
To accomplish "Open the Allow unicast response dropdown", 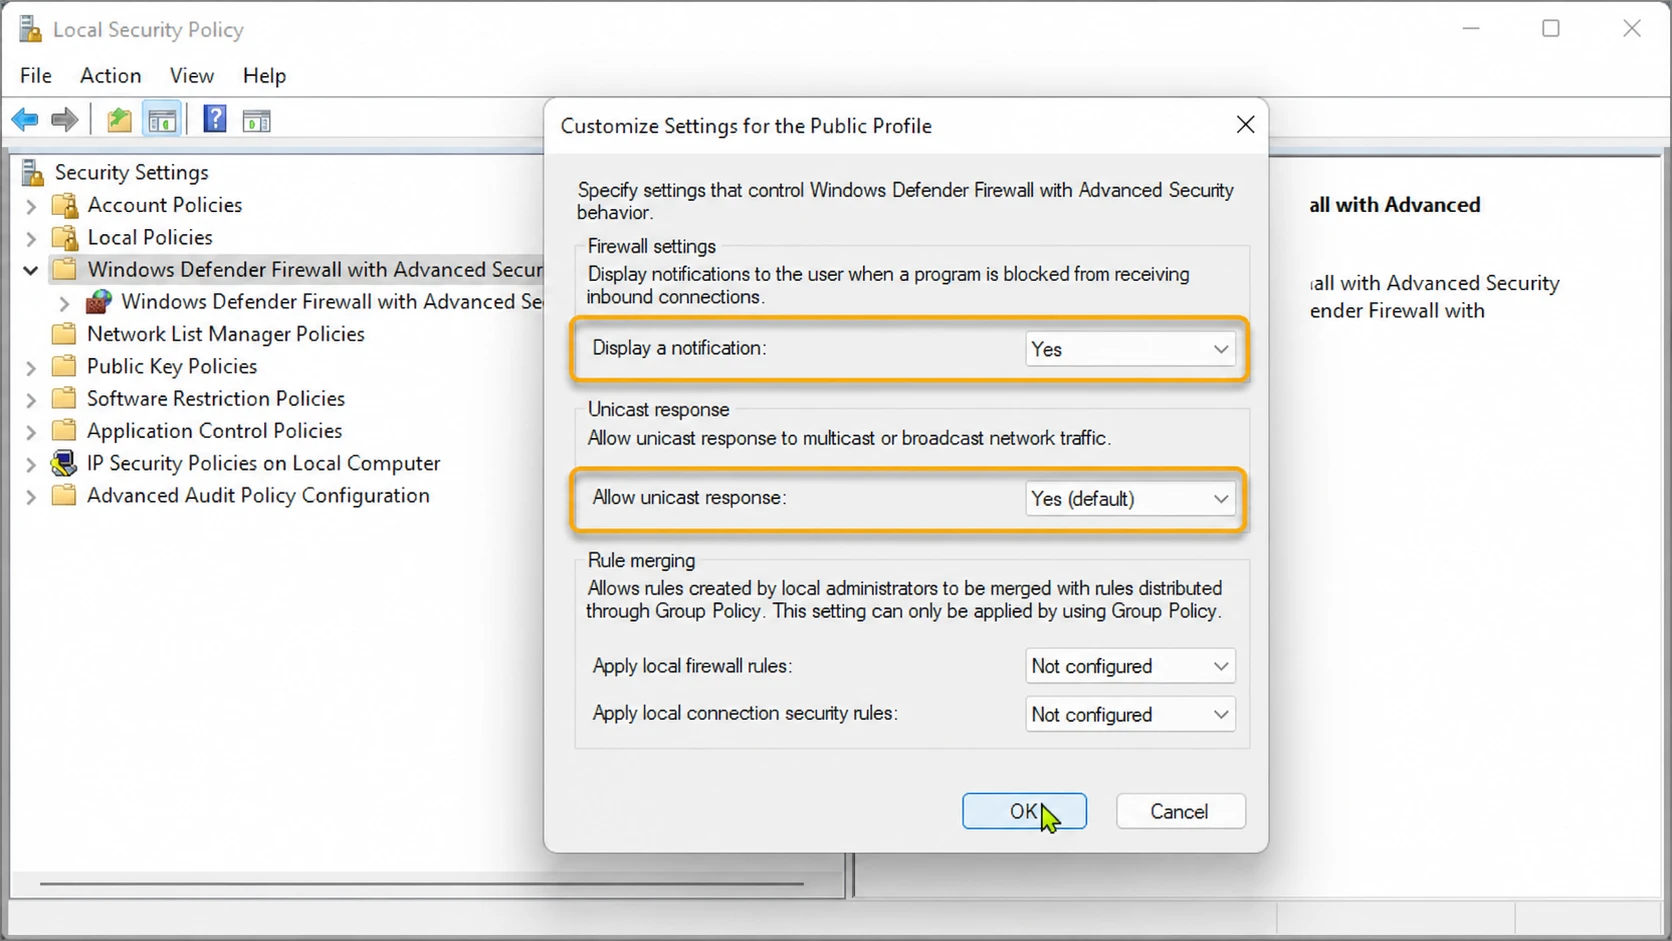I will tap(1130, 498).
